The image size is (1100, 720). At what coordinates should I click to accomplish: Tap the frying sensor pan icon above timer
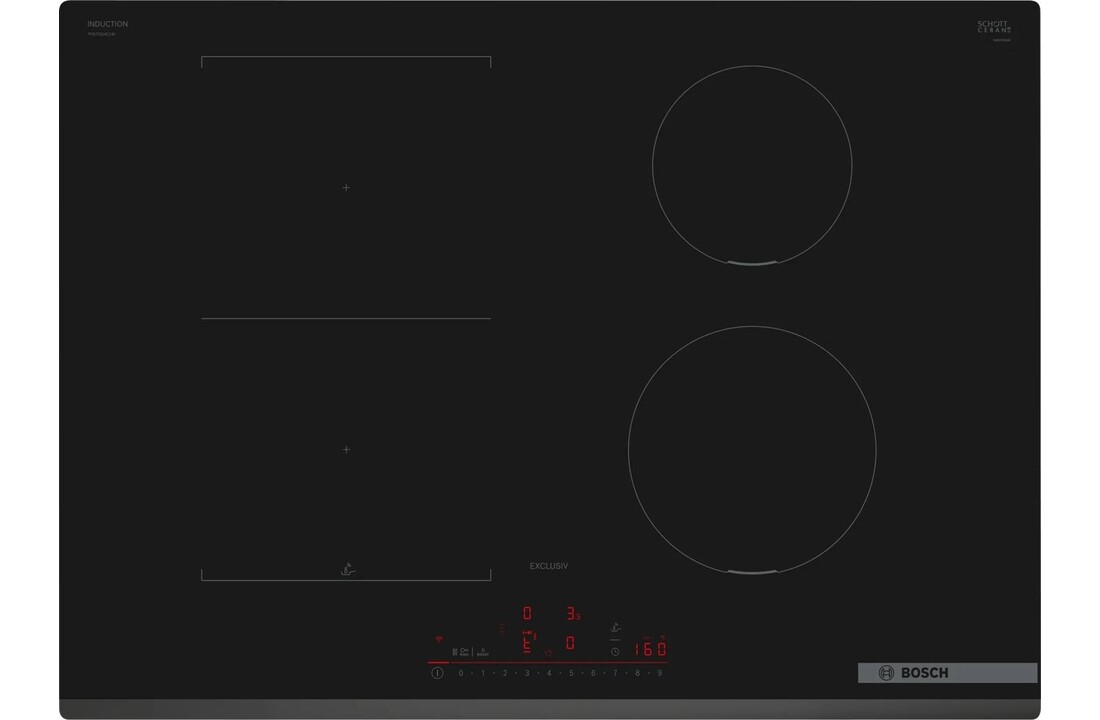pyautogui.click(x=615, y=628)
